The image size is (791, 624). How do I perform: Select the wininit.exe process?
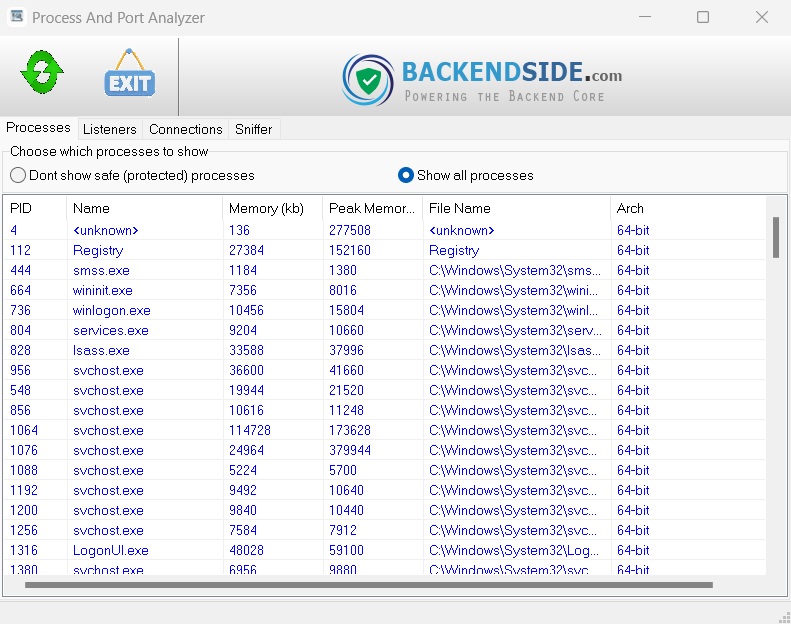[103, 291]
